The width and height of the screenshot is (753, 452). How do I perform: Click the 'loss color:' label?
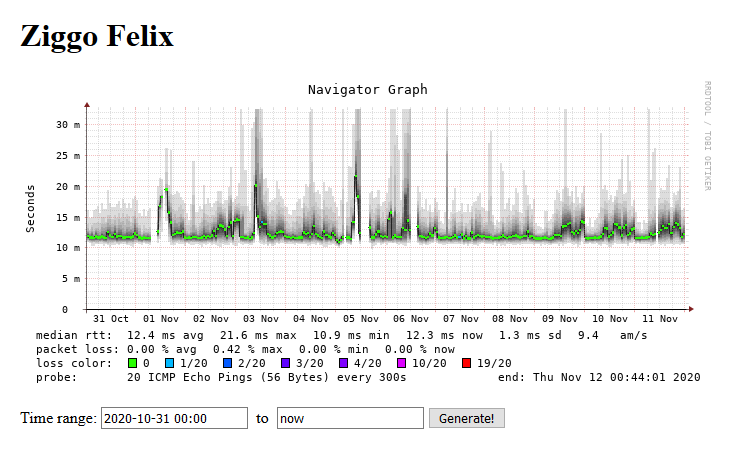click(x=74, y=363)
